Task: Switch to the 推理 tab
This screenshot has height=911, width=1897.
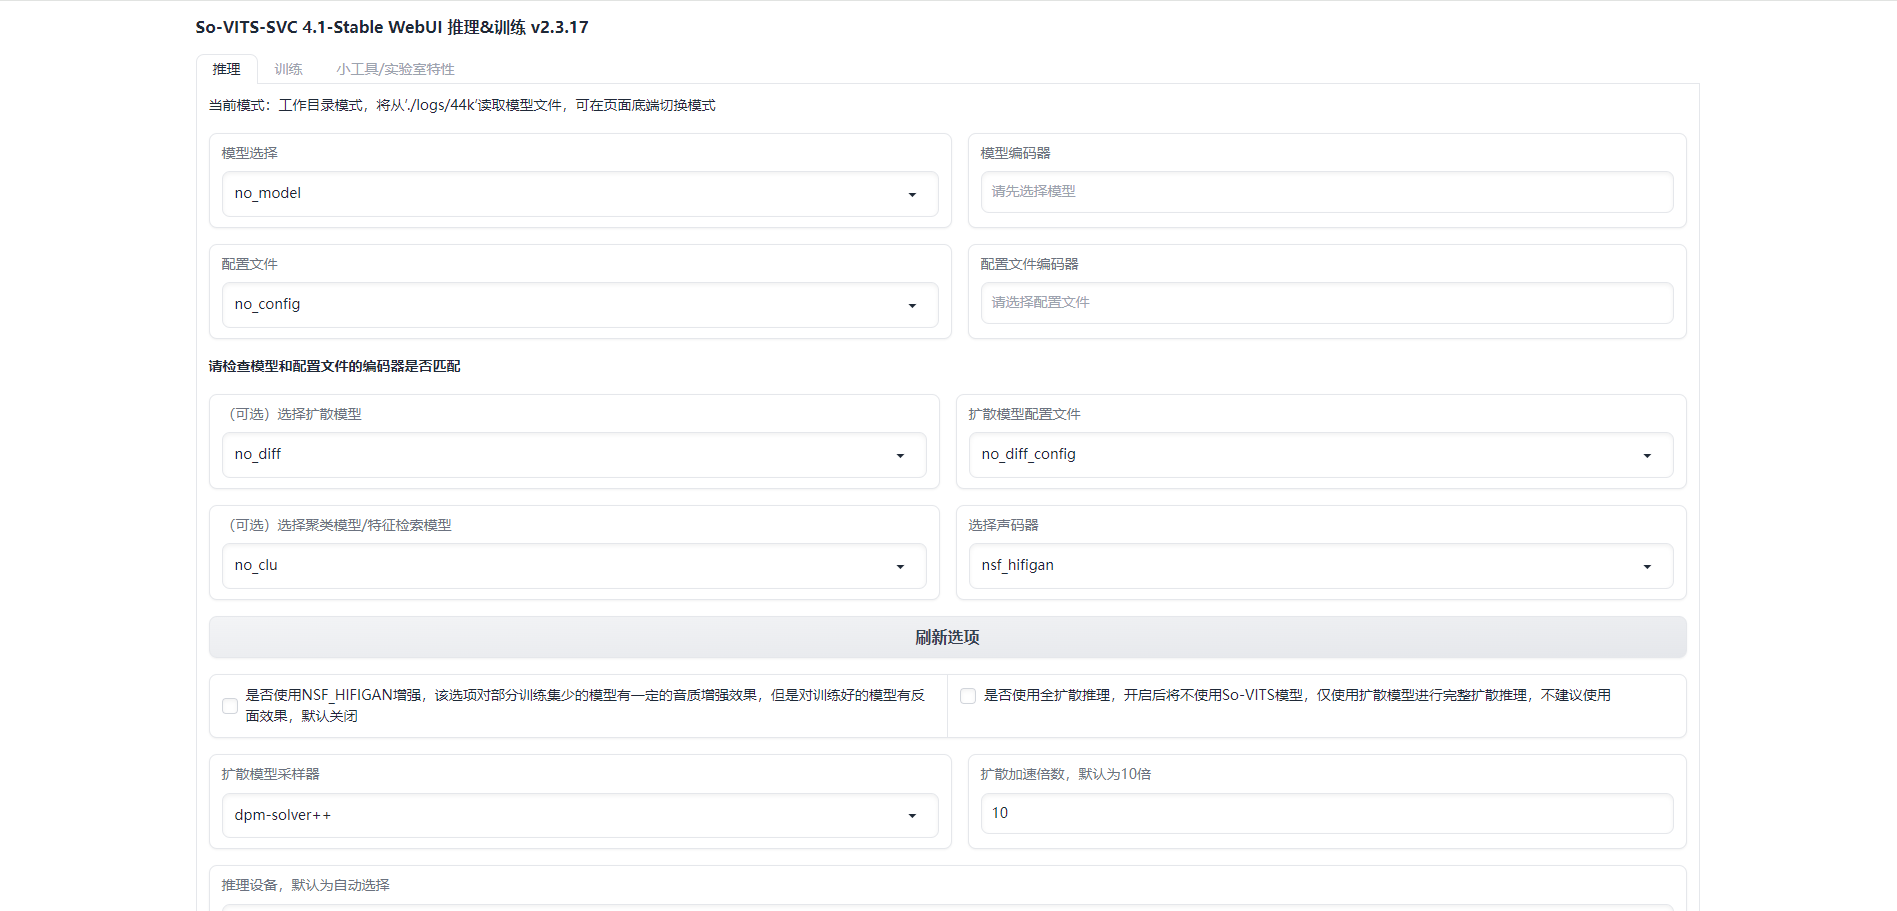Action: coord(227,69)
